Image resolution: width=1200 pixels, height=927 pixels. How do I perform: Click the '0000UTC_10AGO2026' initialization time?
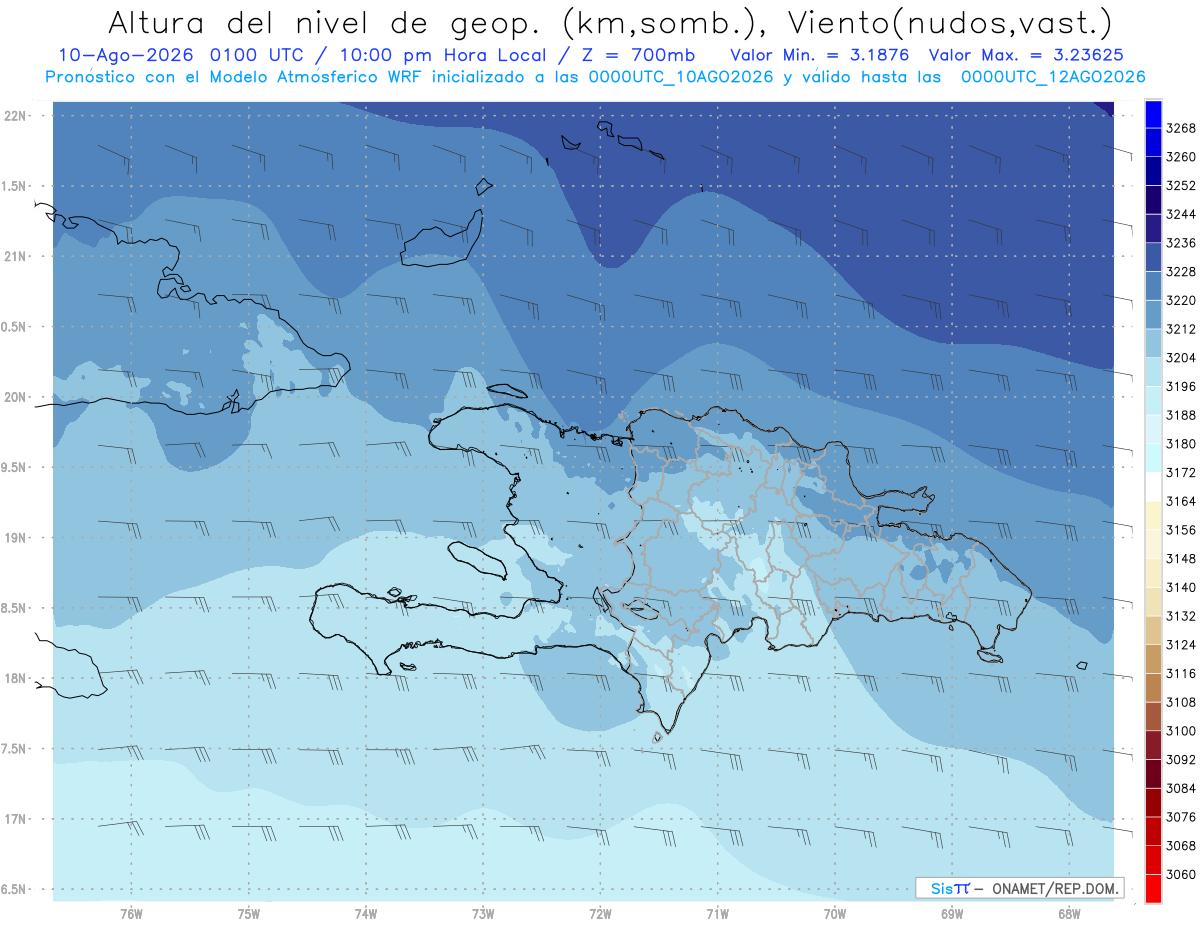[681, 77]
